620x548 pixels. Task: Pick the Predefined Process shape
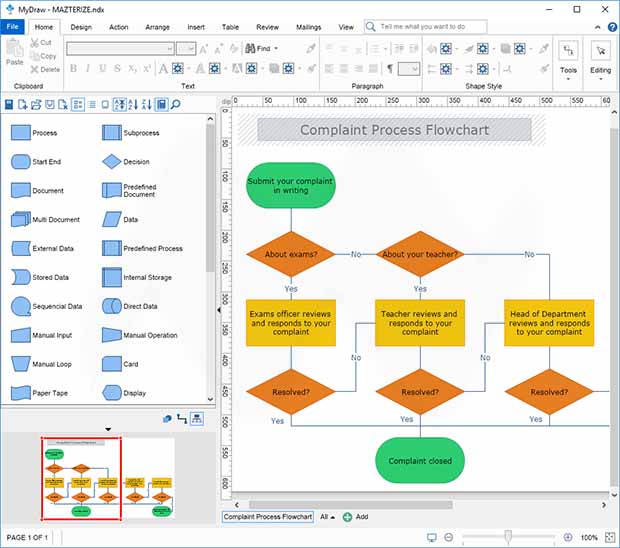[x=142, y=248]
